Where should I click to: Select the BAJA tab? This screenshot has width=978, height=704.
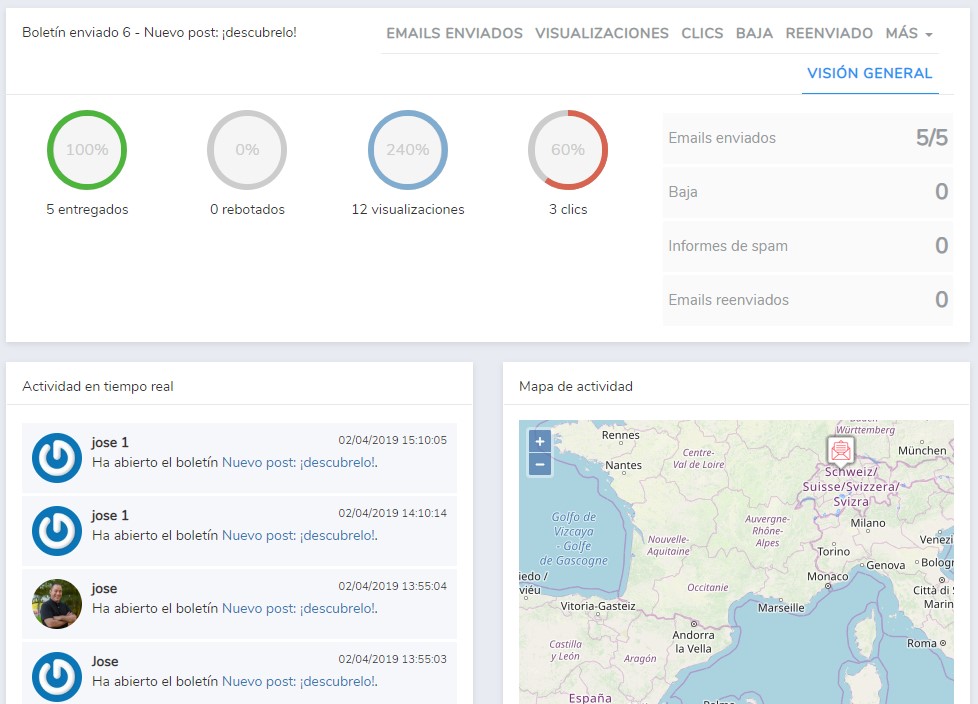754,33
